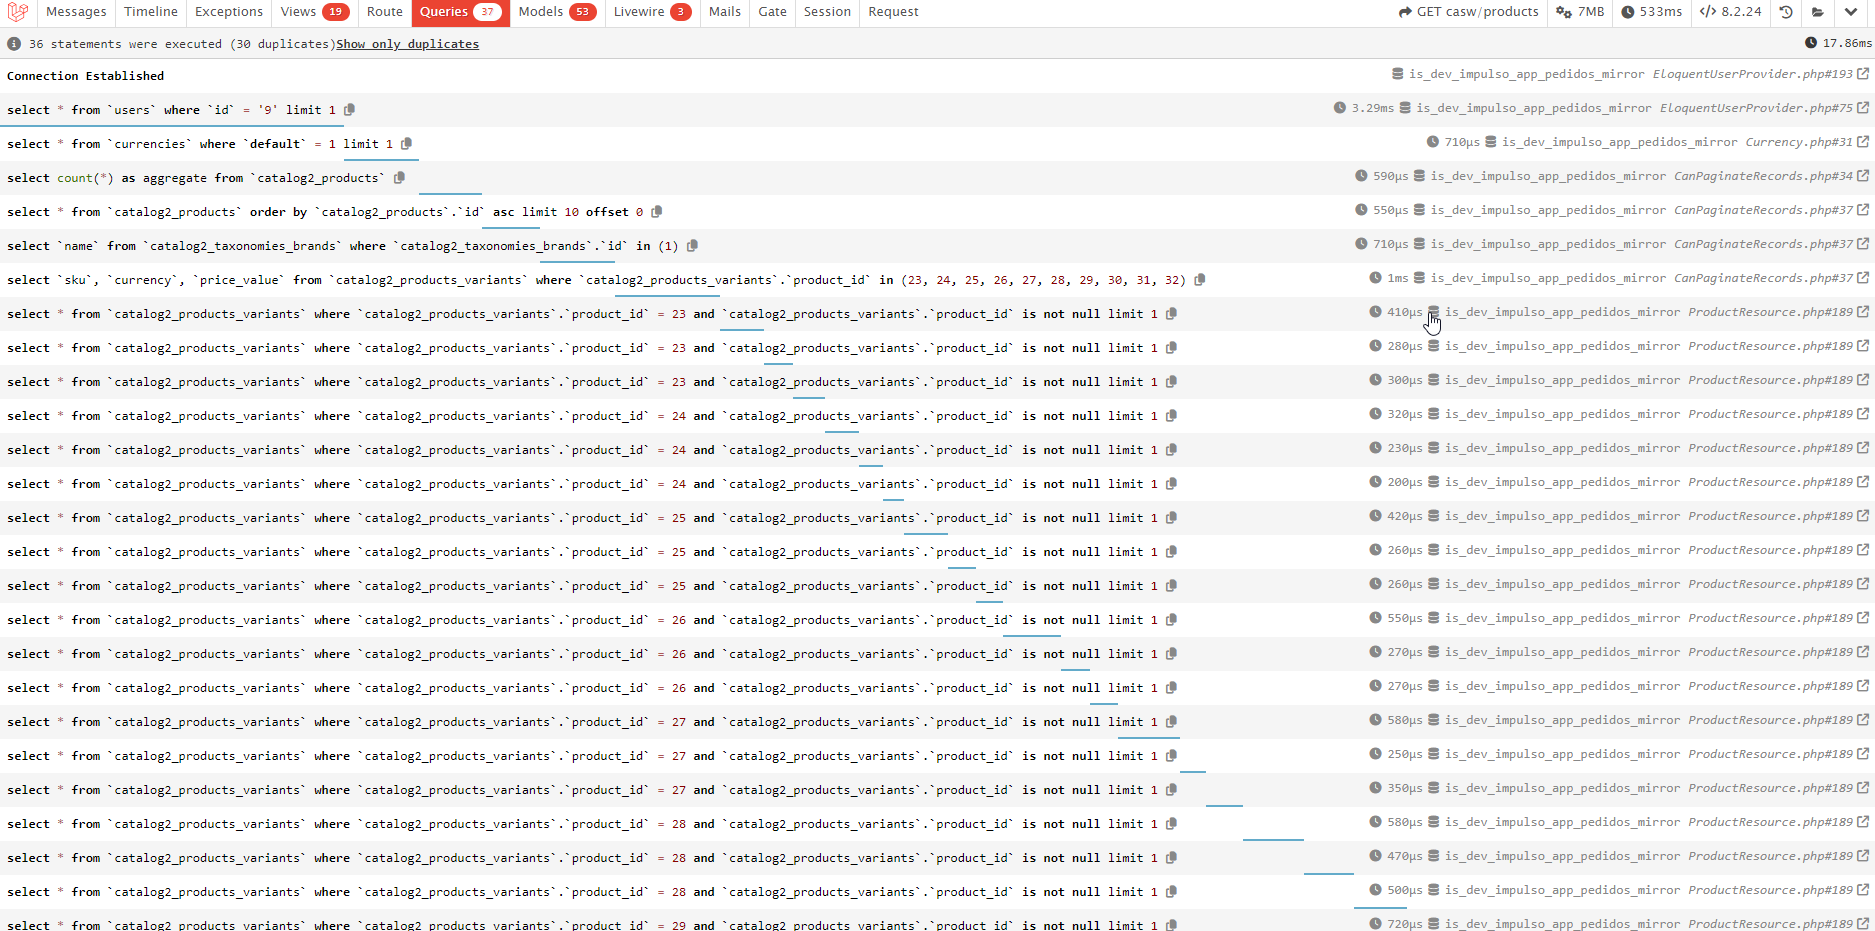This screenshot has width=1875, height=931.
Task: Copy the variants query that took 410µs
Action: coord(1171,314)
